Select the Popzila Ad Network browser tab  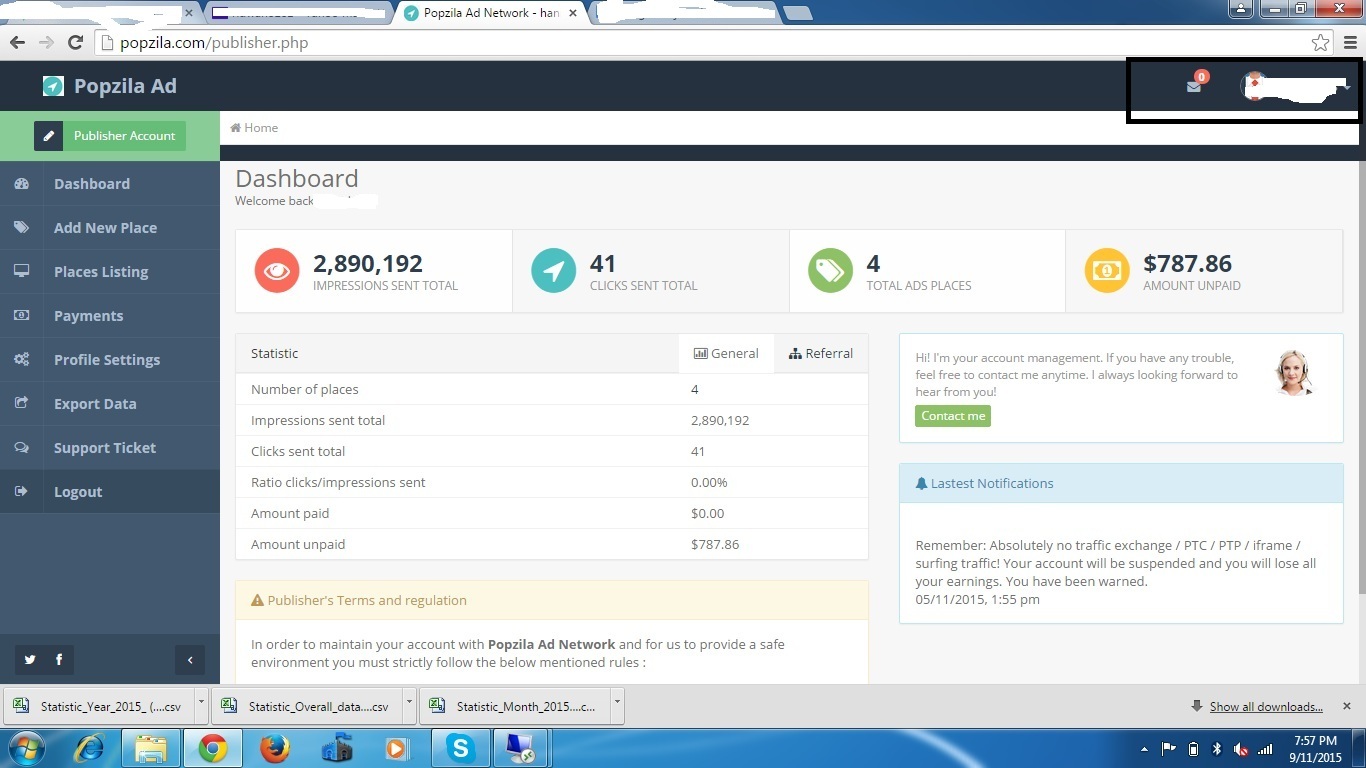[x=492, y=13]
